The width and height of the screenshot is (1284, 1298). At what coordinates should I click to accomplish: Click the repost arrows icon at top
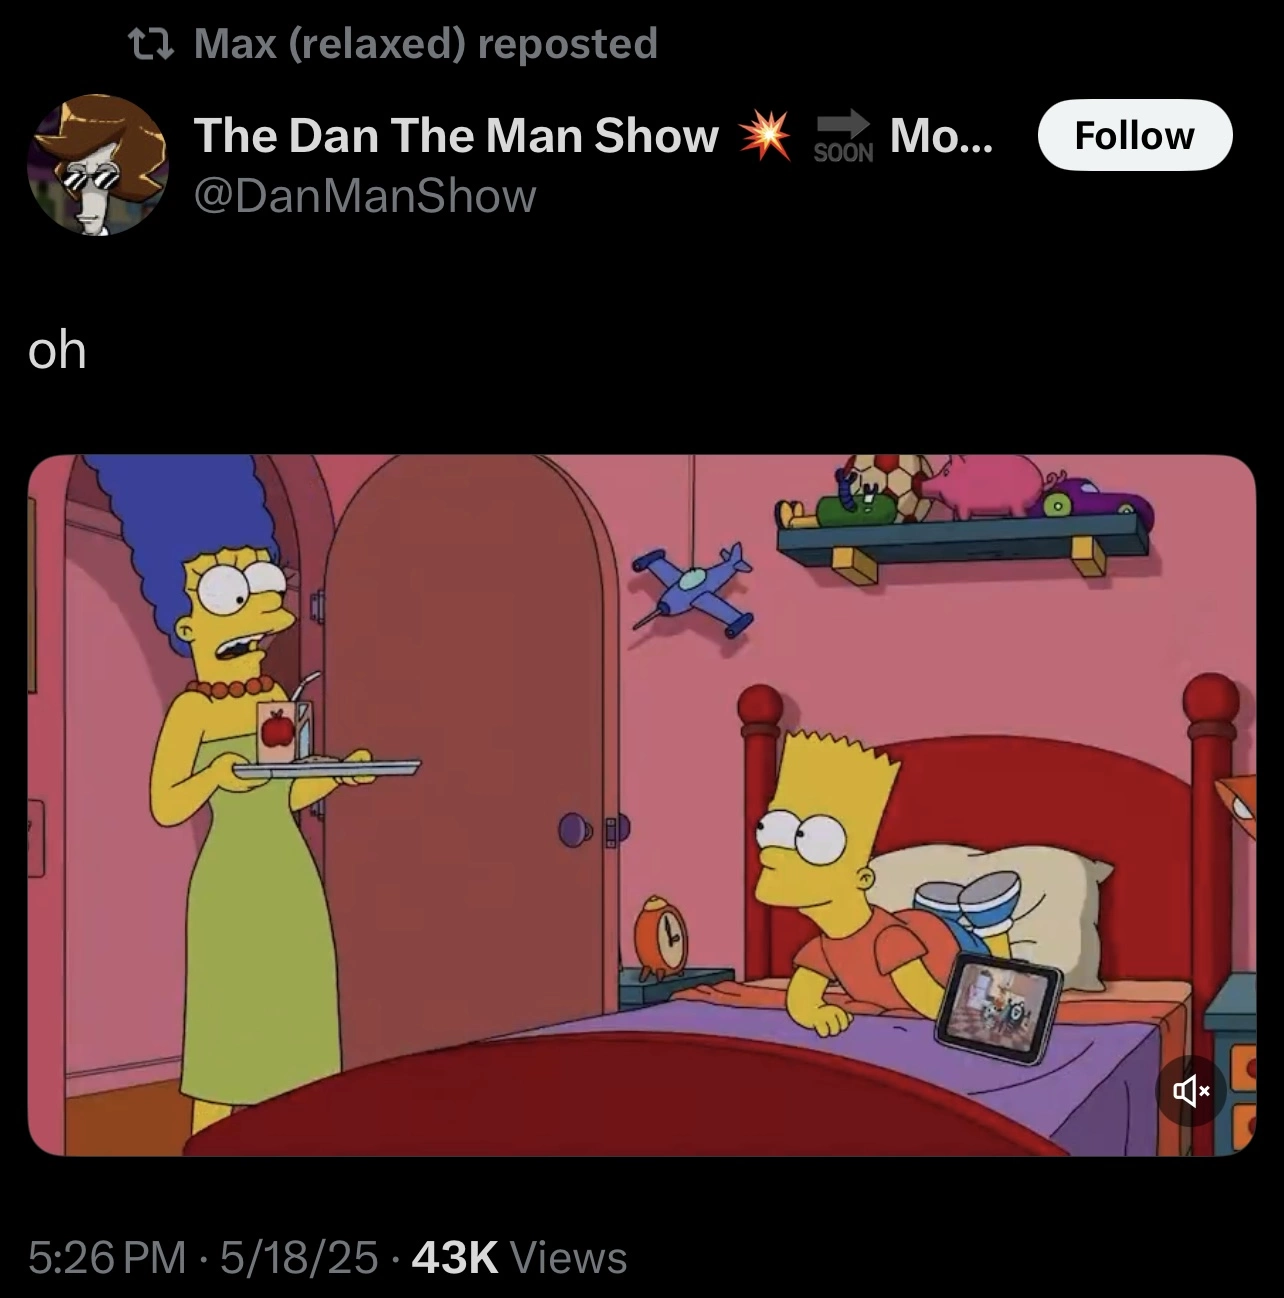pos(153,43)
